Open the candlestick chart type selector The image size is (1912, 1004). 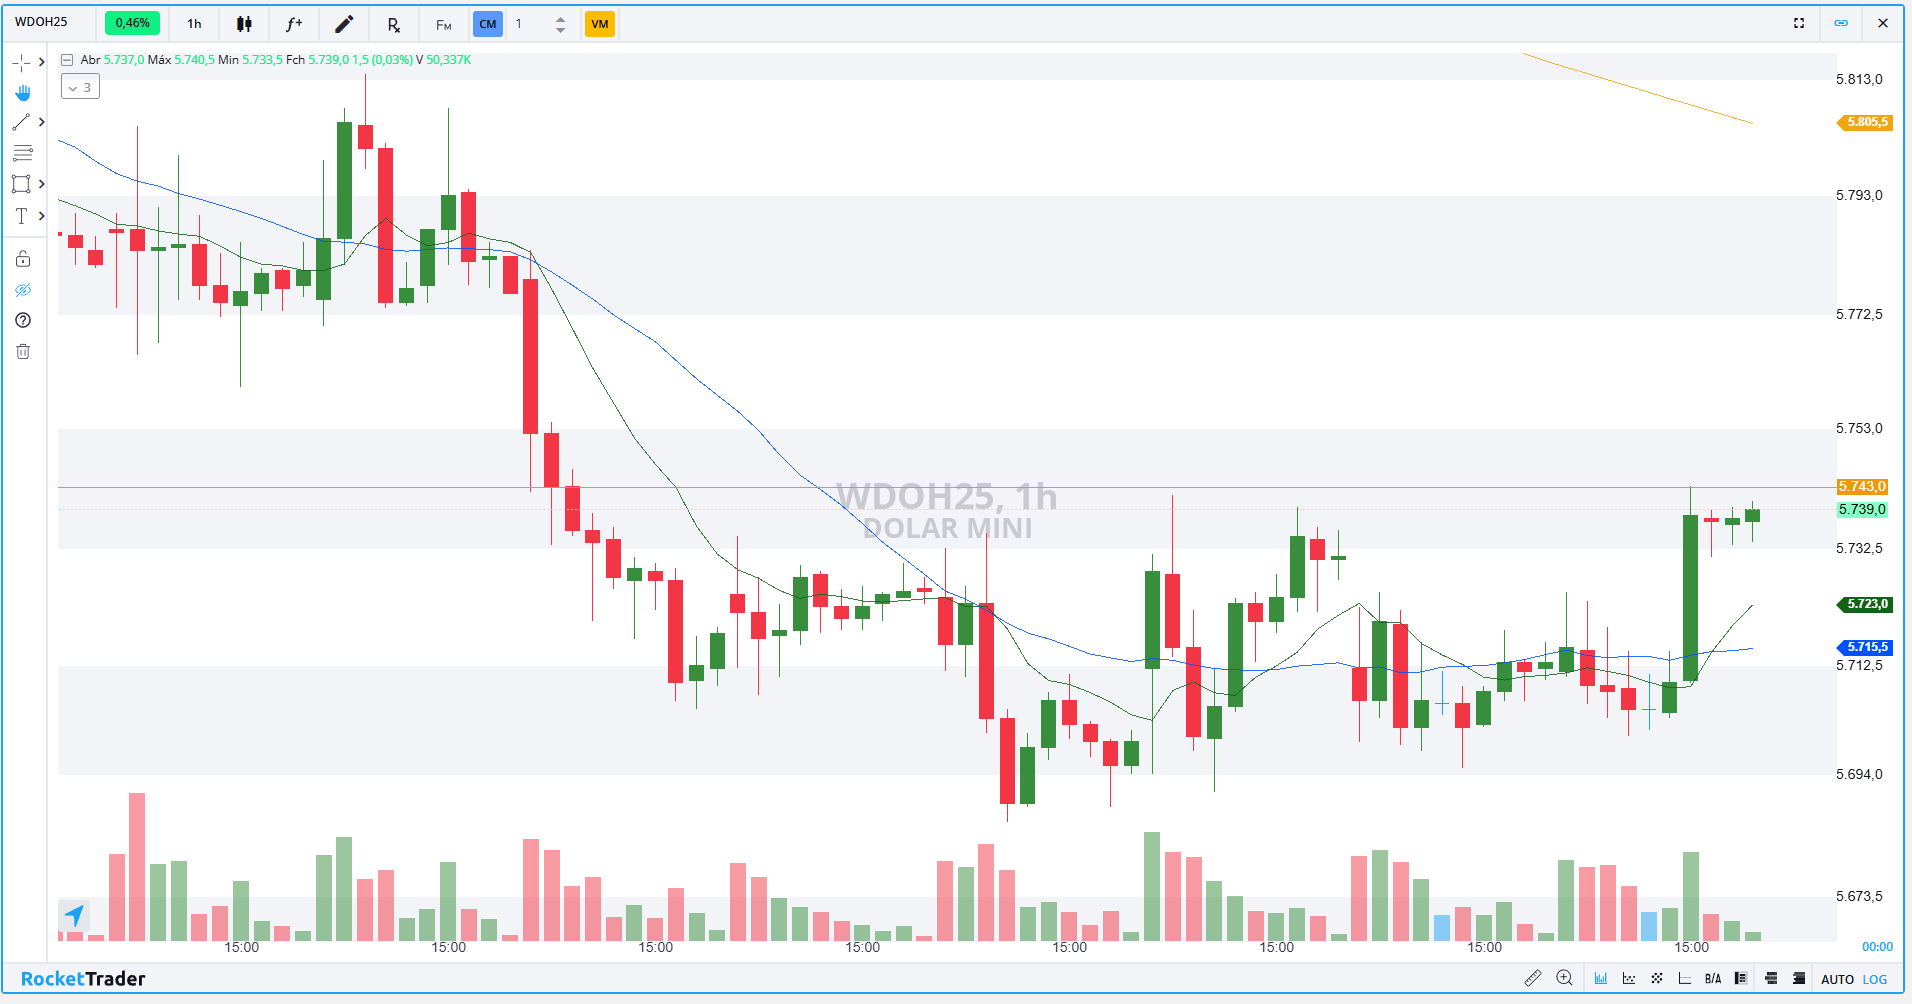tap(244, 24)
